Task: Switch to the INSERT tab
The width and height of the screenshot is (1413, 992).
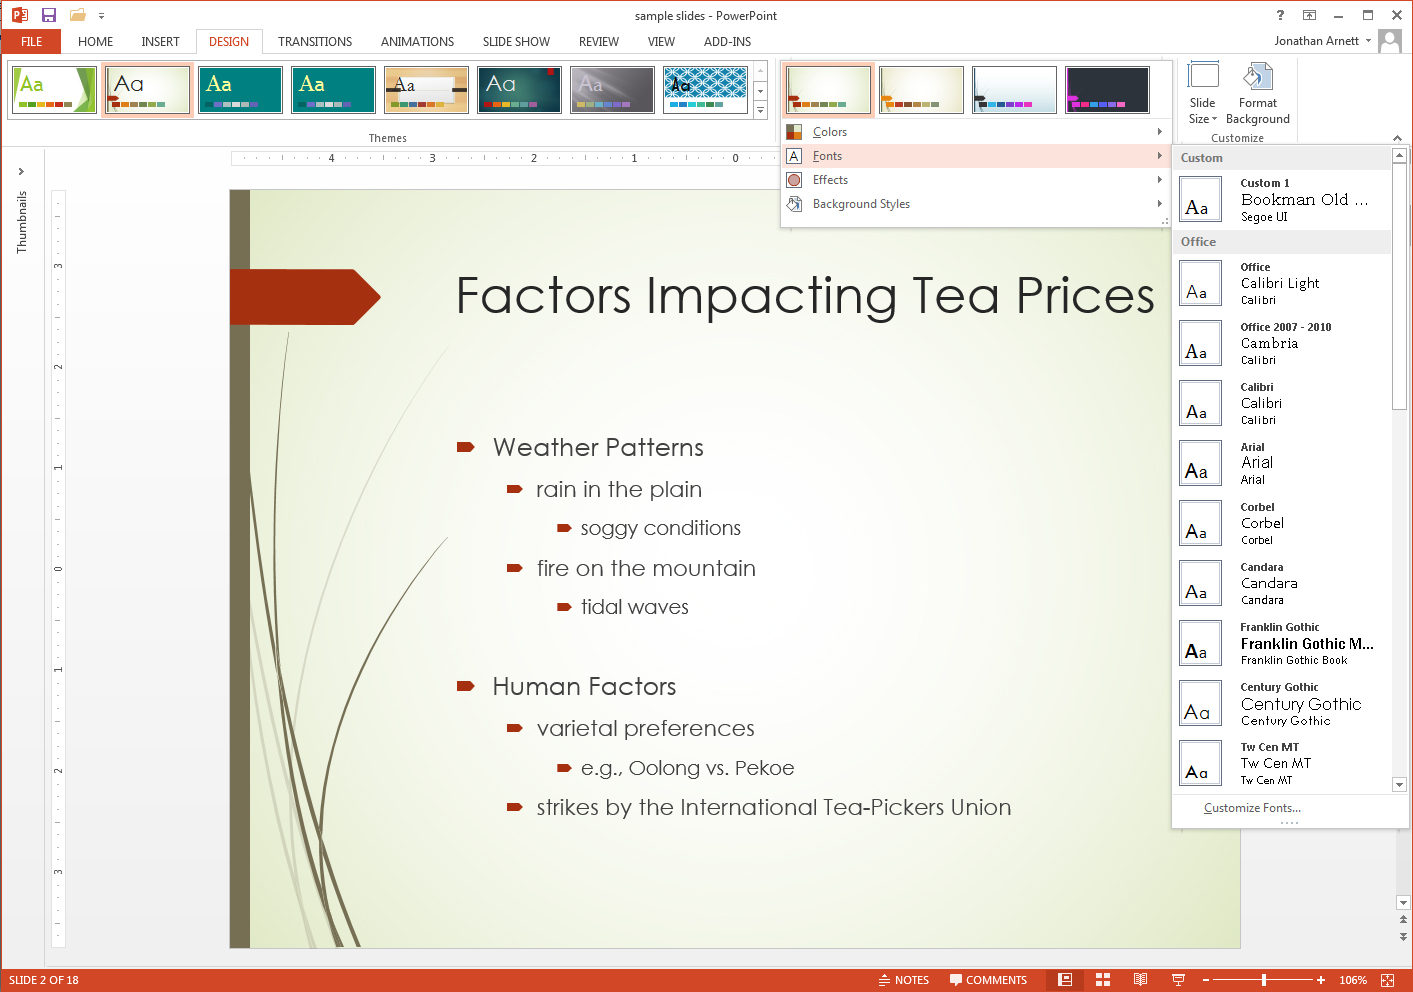Action: [160, 42]
